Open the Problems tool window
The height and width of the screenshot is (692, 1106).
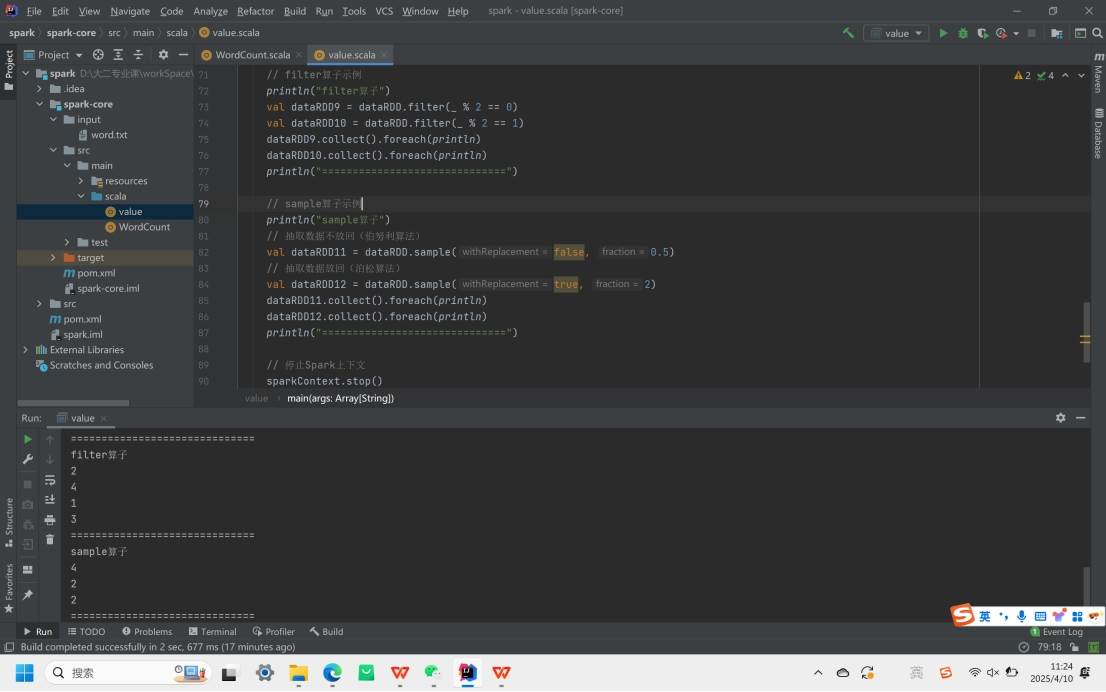pyautogui.click(x=147, y=632)
